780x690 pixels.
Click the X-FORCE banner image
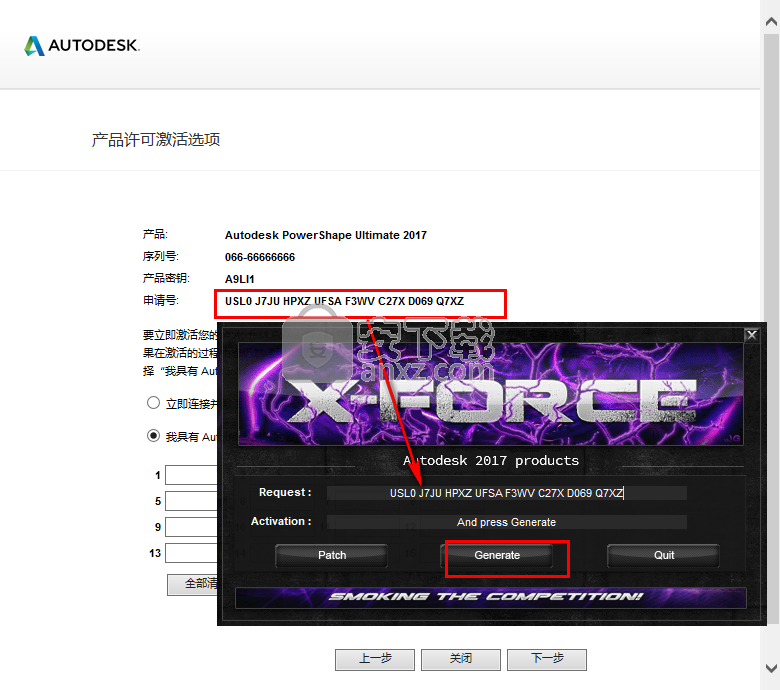click(x=490, y=394)
